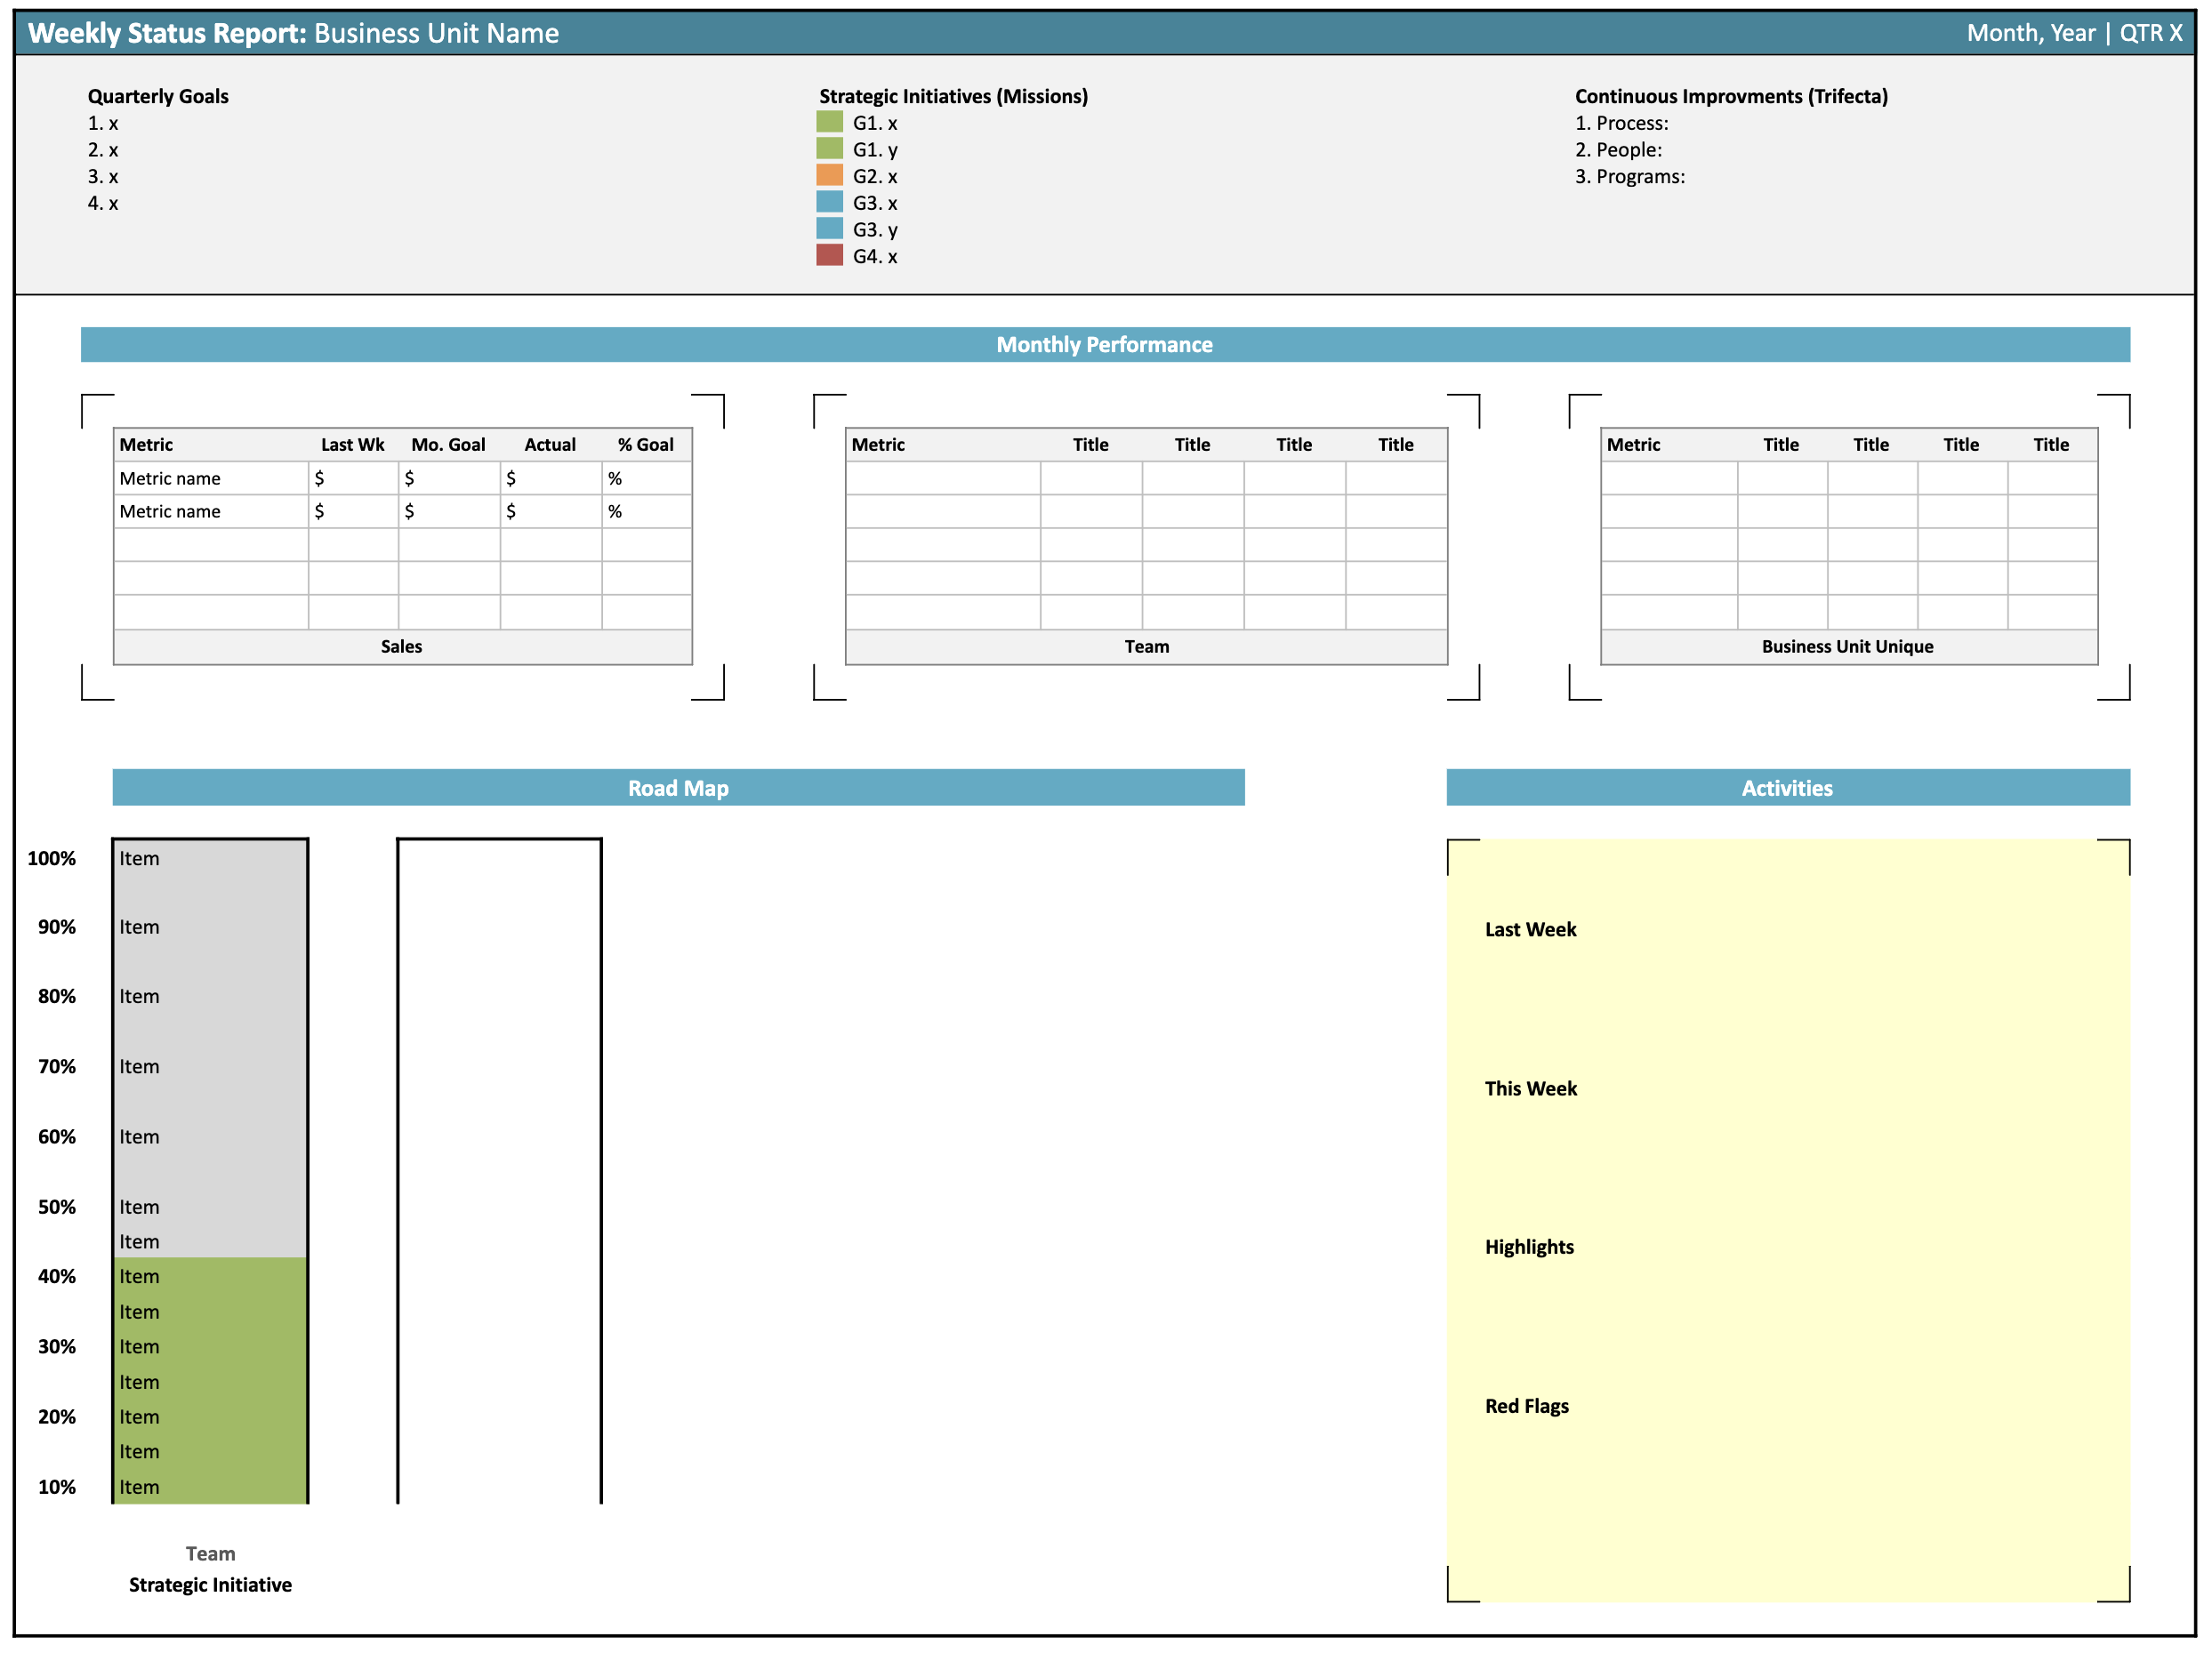Click the 'Sales' table footer label

pyautogui.click(x=401, y=646)
